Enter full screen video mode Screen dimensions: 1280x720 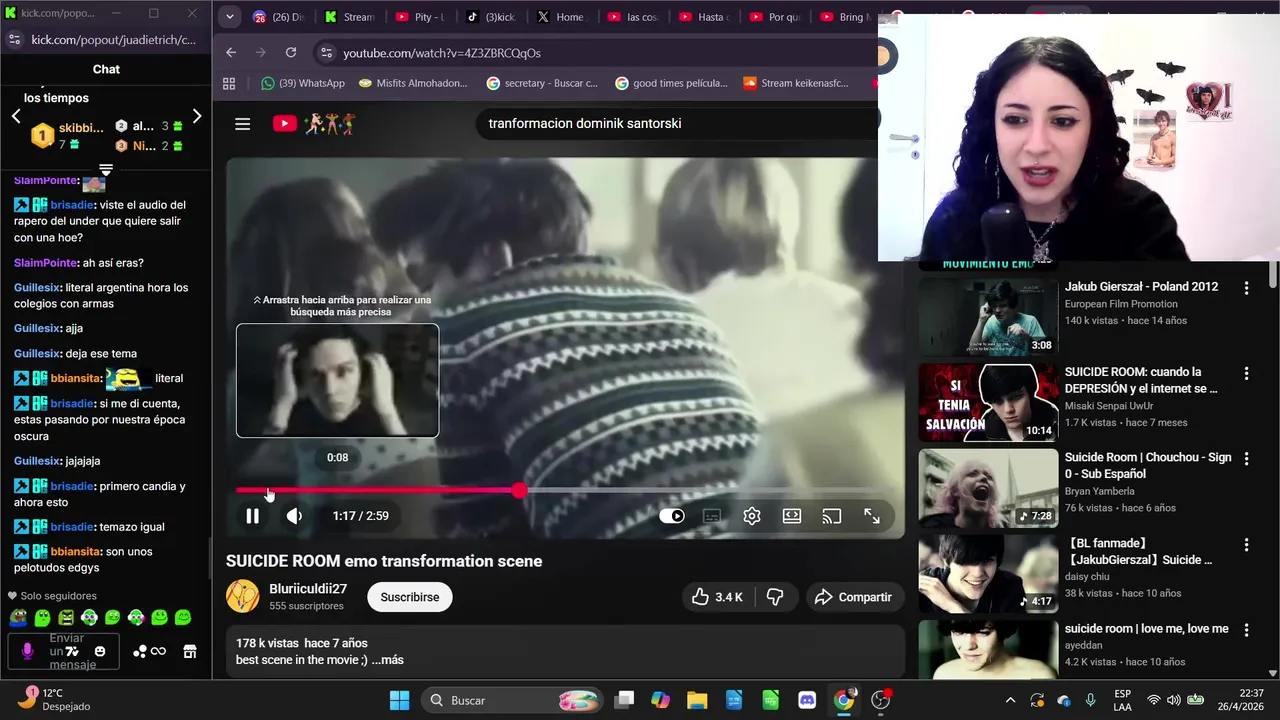(x=872, y=516)
